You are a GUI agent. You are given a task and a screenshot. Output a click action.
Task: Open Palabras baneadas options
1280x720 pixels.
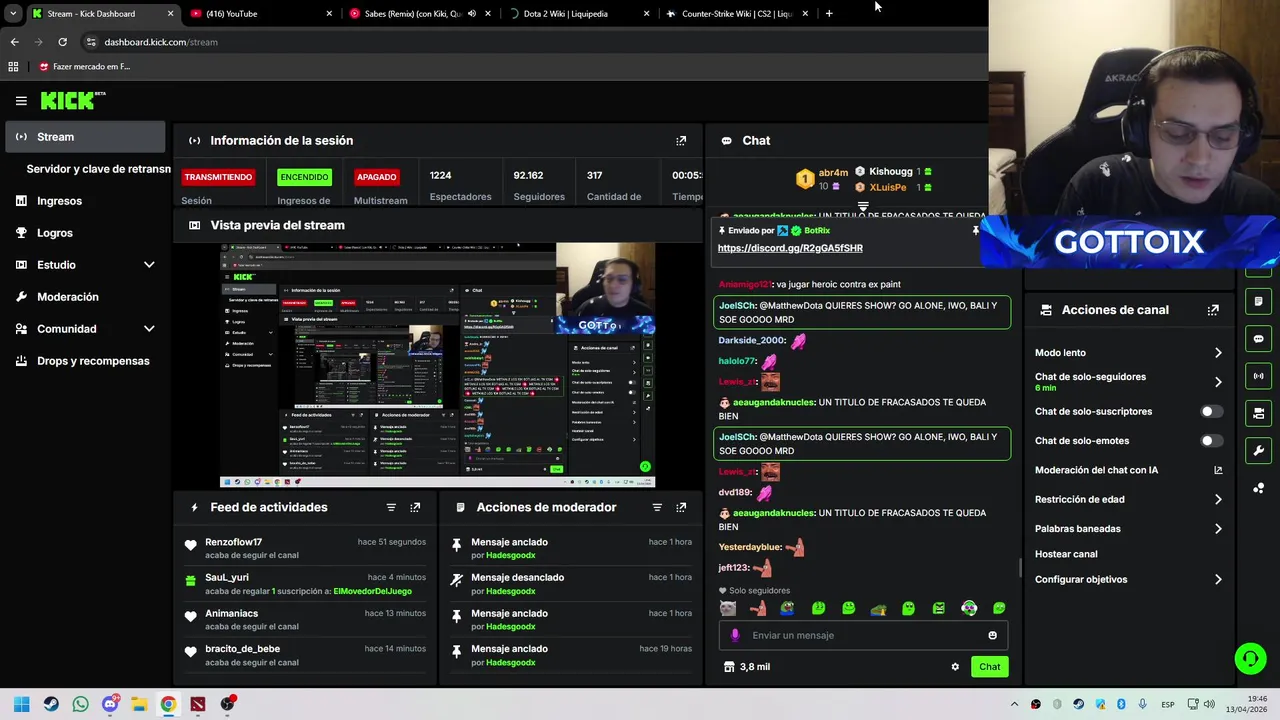click(x=1128, y=529)
